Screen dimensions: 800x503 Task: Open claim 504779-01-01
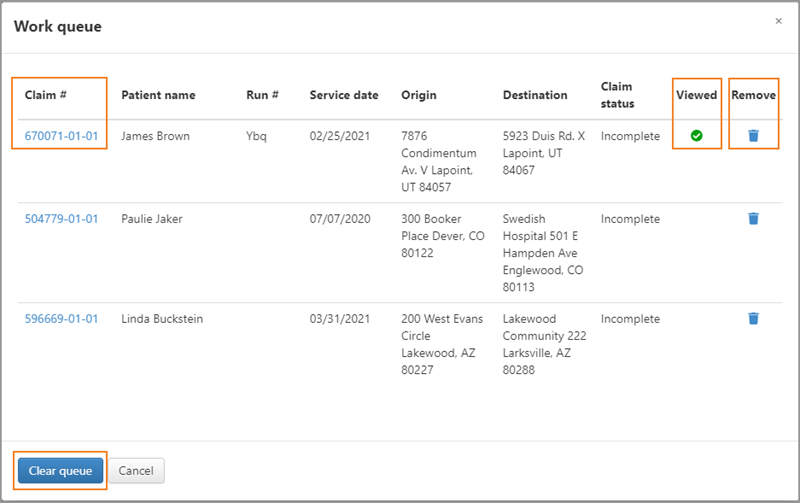61,219
